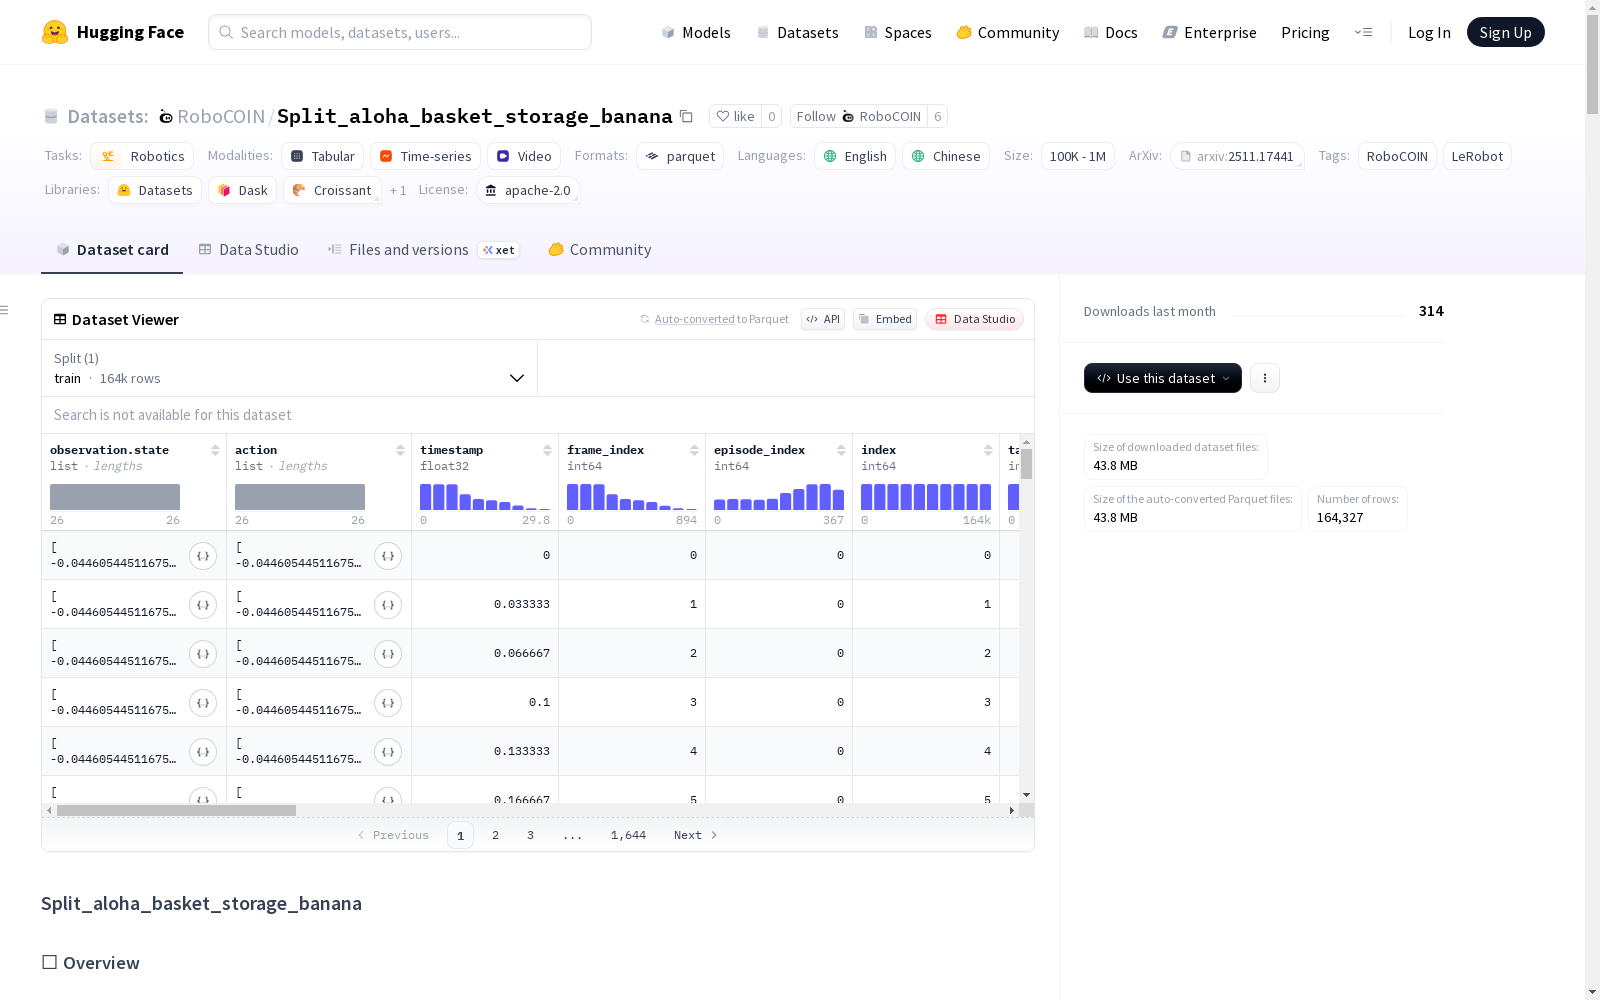Open the API button in Dataset Viewer
This screenshot has height=1000, width=1600.
[823, 319]
